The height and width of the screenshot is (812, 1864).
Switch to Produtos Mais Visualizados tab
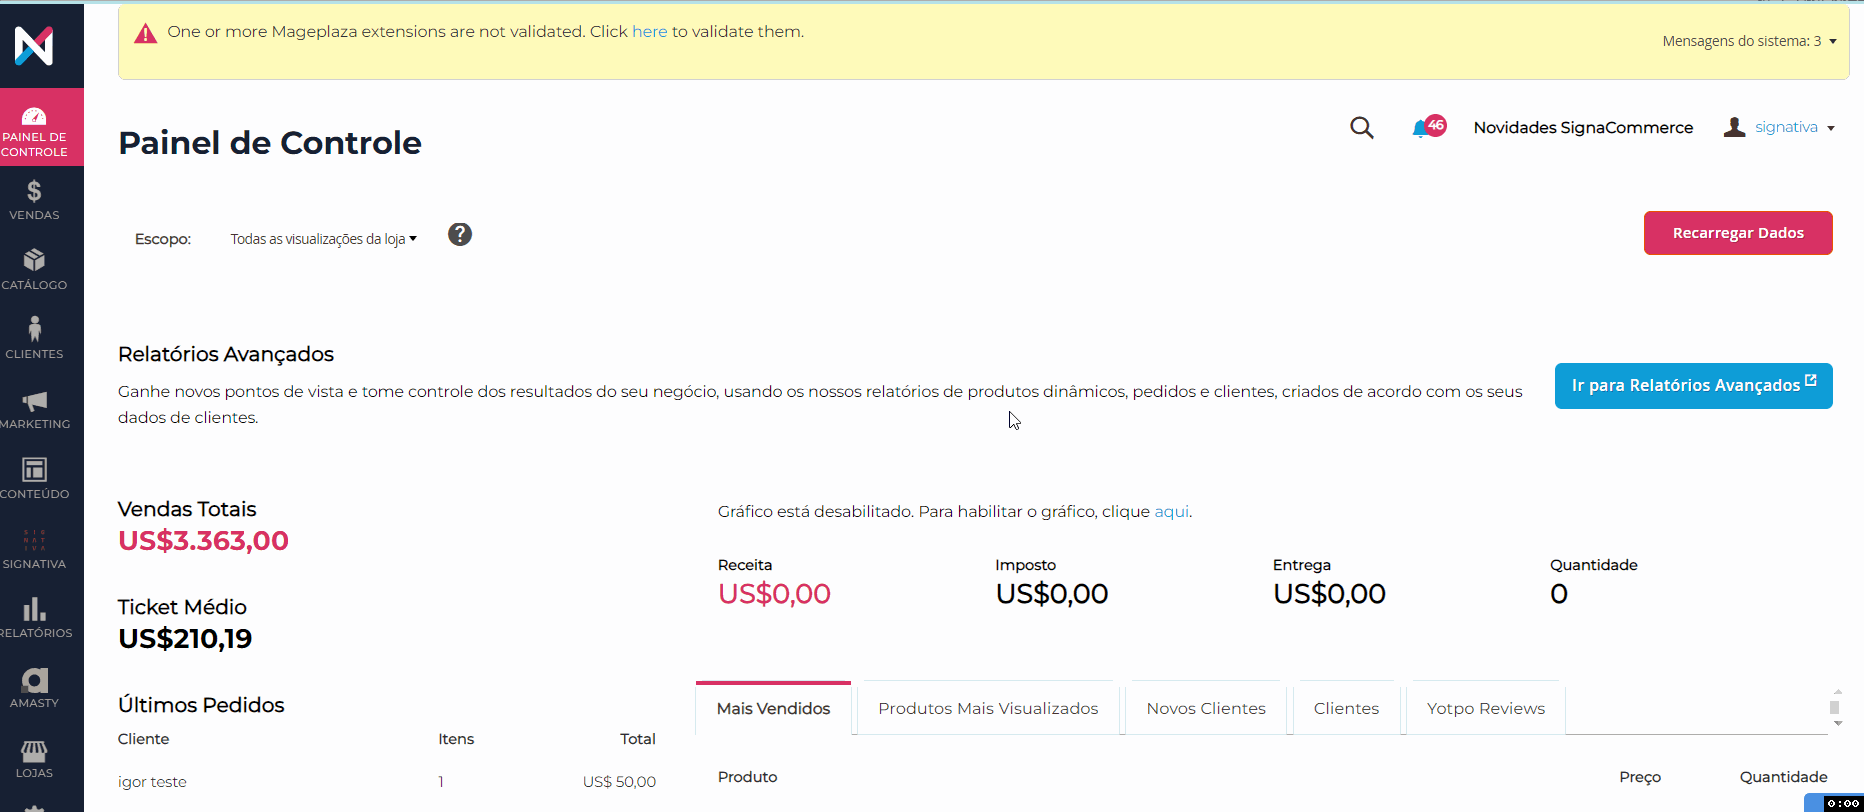(x=988, y=709)
